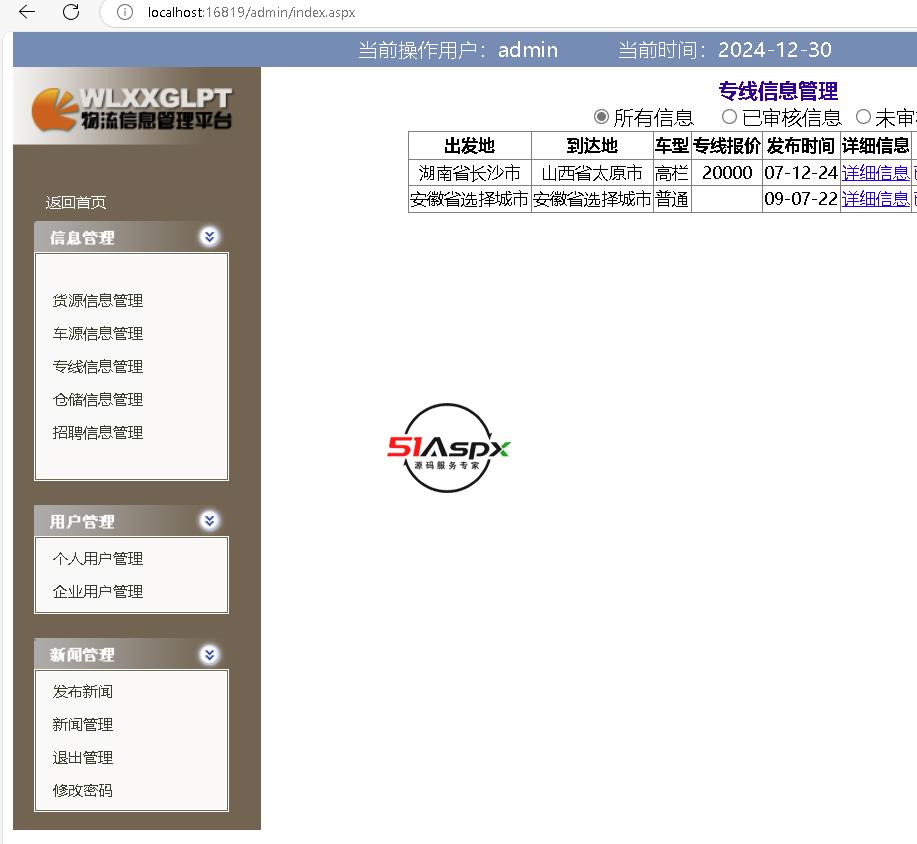Collapse the 用户管理 panel chevron
Screen dimensions: 917x844
point(209,520)
